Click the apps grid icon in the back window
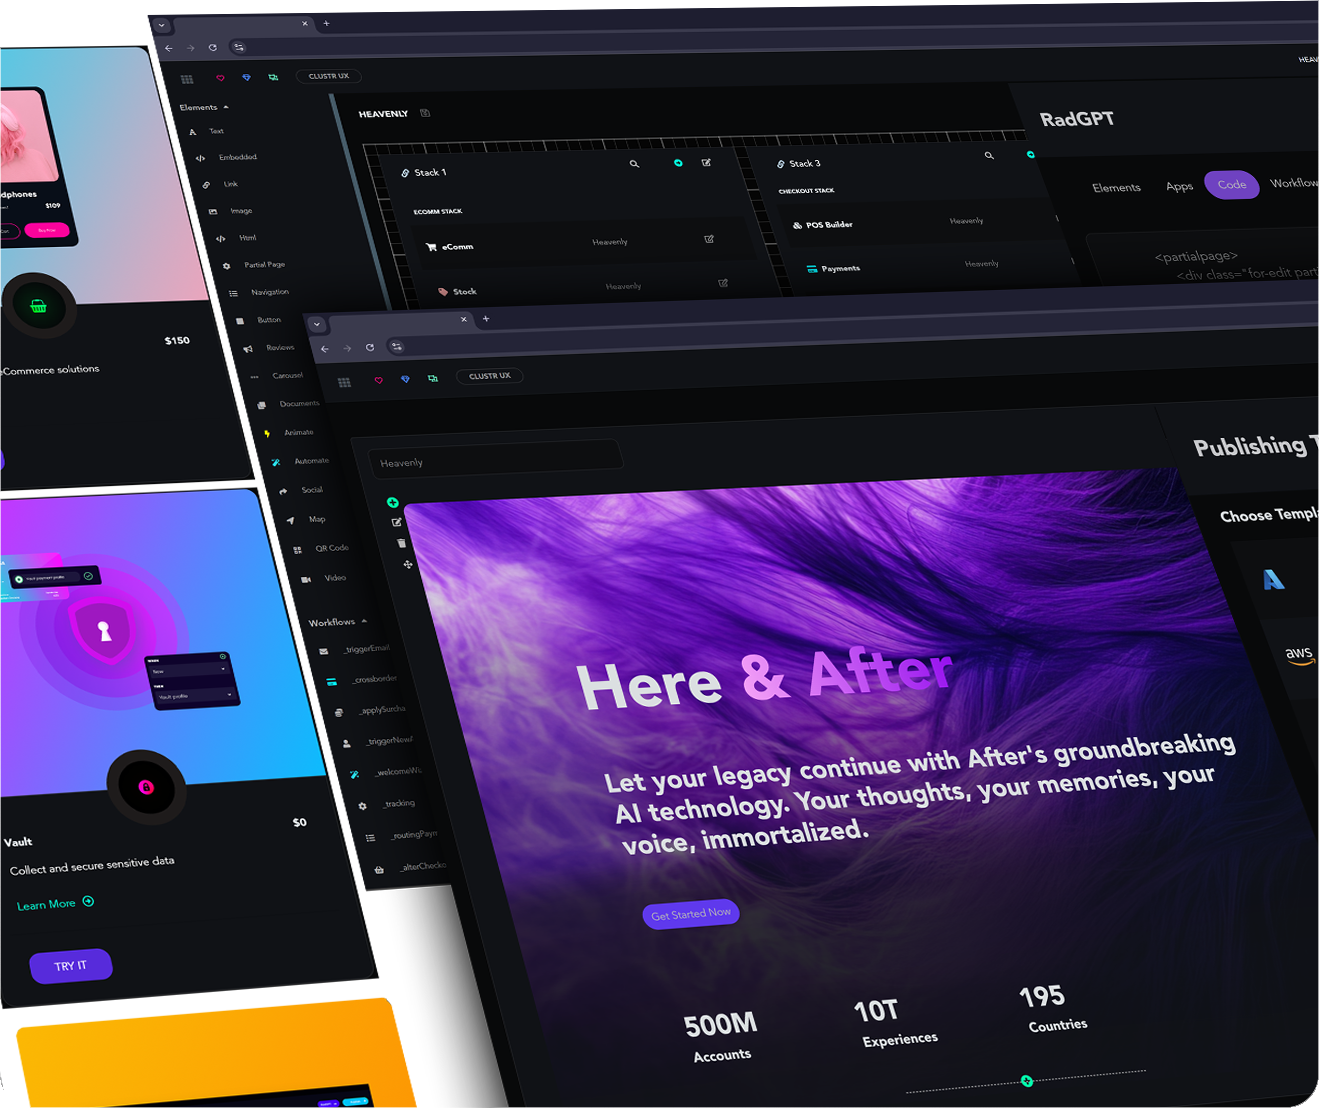The width and height of the screenshot is (1319, 1108). (x=187, y=79)
